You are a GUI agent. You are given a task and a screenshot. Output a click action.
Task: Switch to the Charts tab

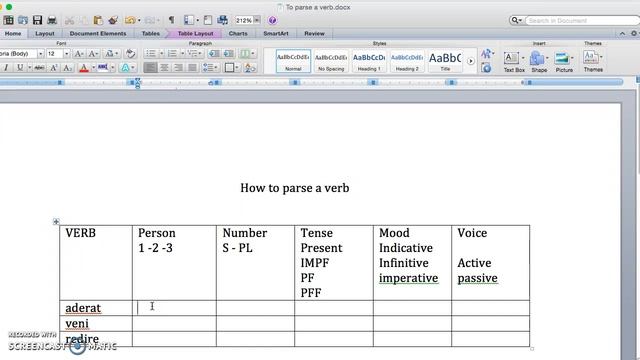click(238, 33)
